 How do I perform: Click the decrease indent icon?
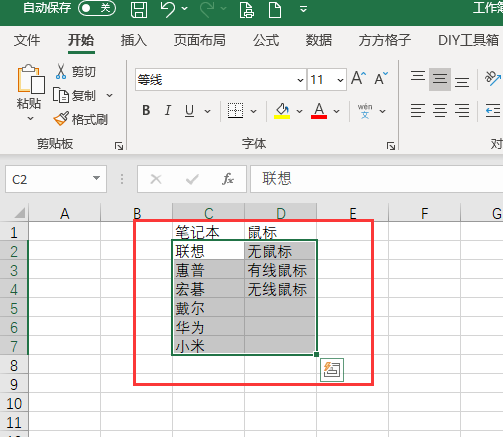(493, 110)
